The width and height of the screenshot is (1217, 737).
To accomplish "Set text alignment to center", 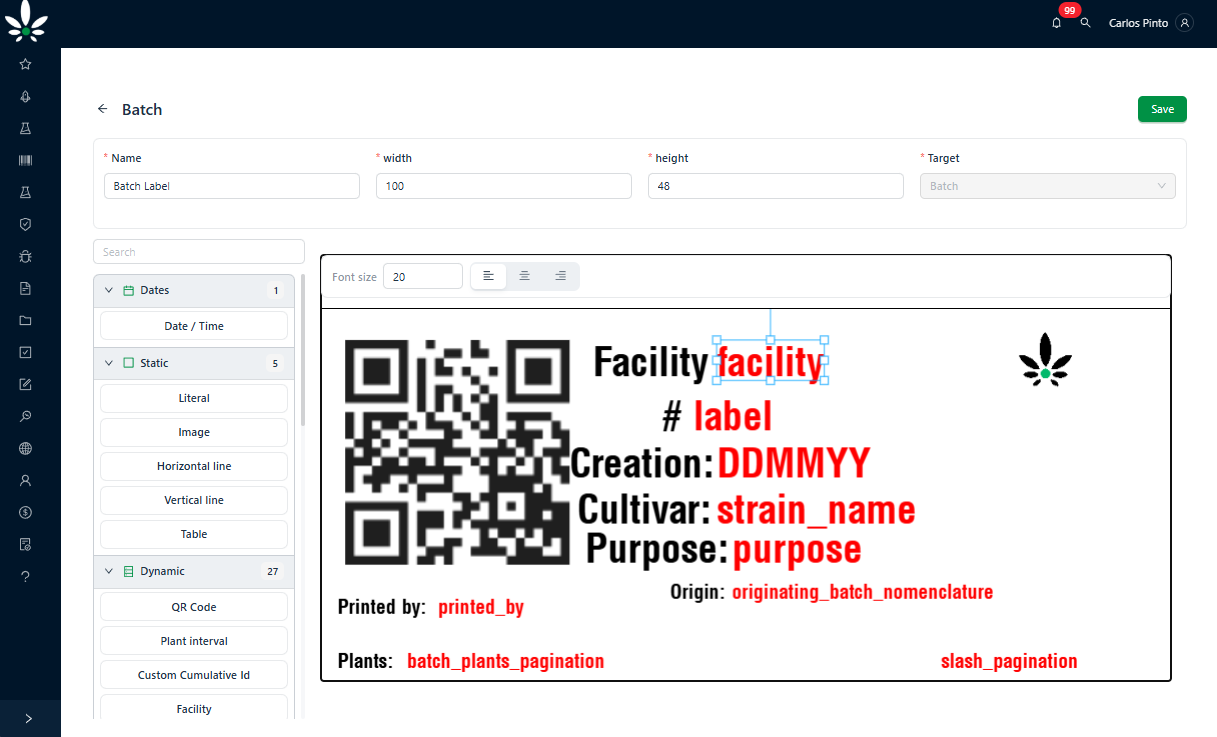I will coord(524,276).
